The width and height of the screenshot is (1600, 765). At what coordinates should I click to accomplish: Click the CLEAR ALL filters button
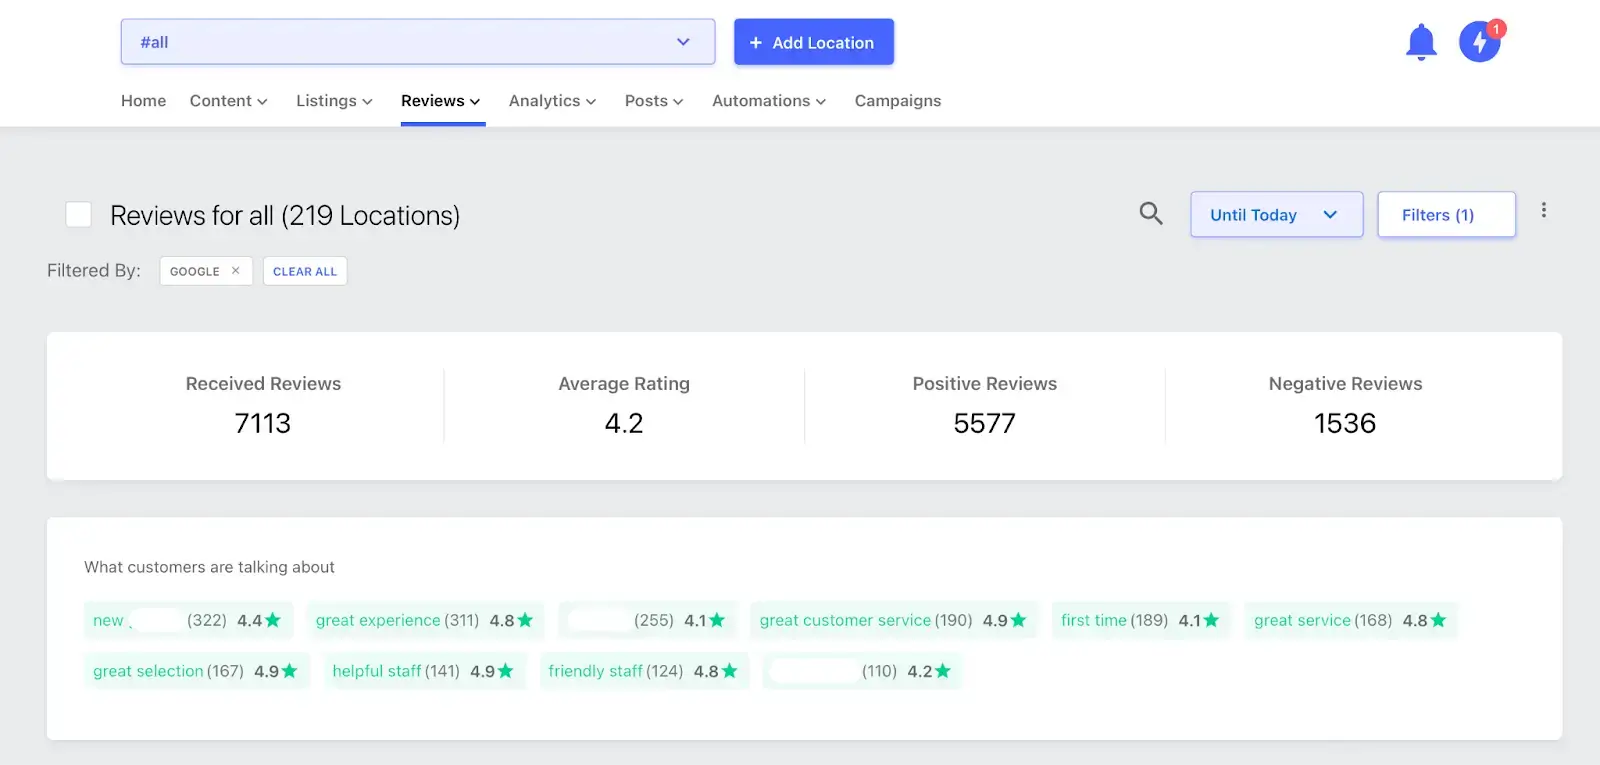(x=305, y=271)
